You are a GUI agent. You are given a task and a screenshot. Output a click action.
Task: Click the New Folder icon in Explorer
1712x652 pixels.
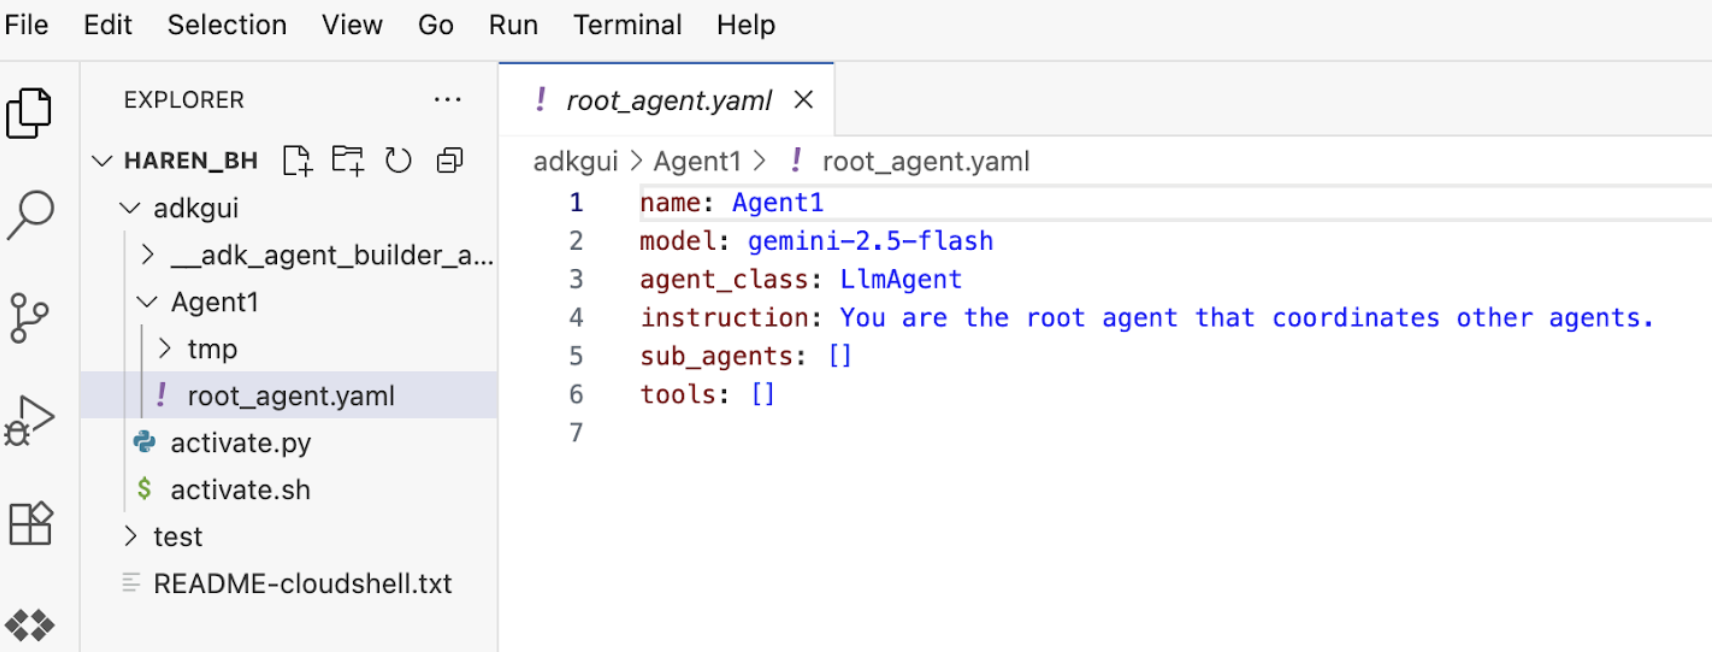click(348, 160)
